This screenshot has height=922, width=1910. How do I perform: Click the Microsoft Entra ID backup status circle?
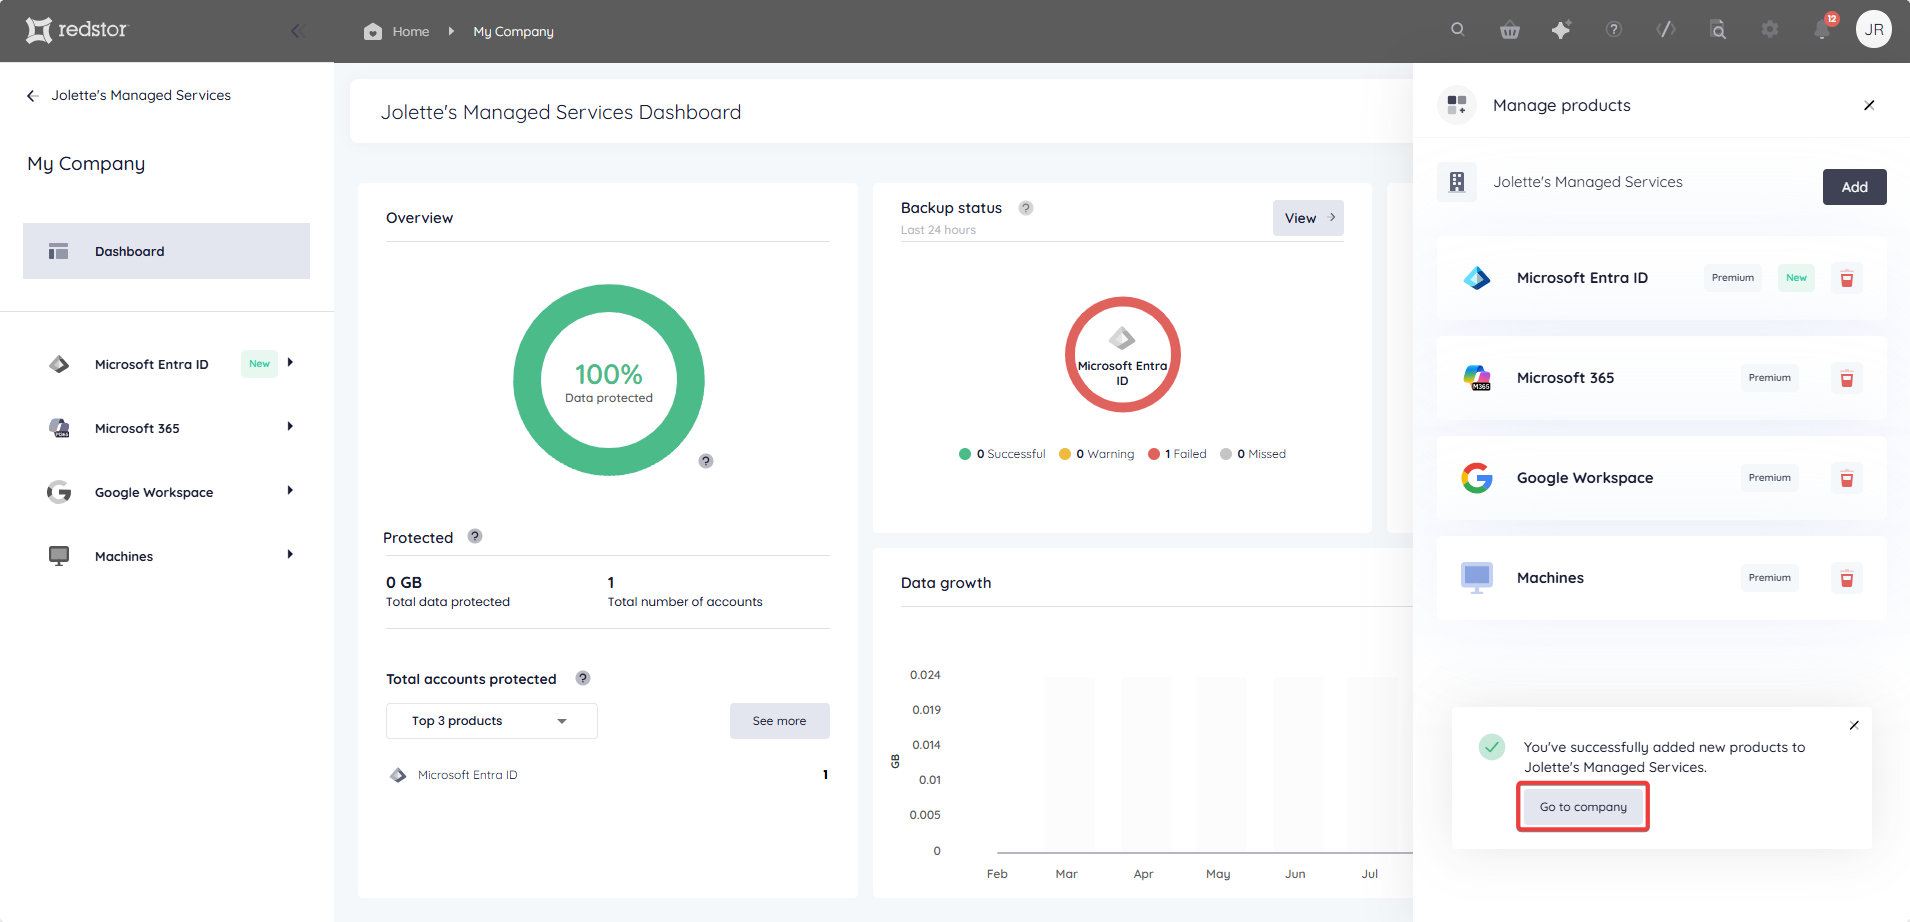tap(1122, 354)
